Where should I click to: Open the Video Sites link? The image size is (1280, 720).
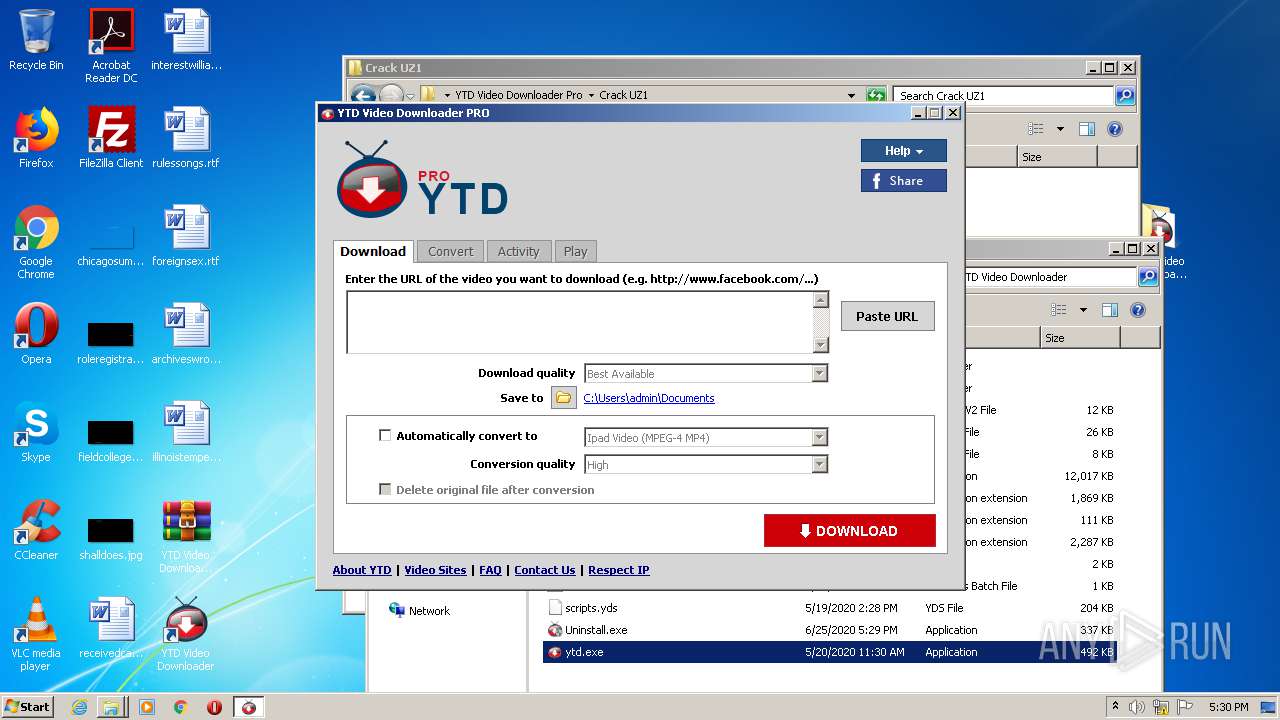(x=435, y=570)
